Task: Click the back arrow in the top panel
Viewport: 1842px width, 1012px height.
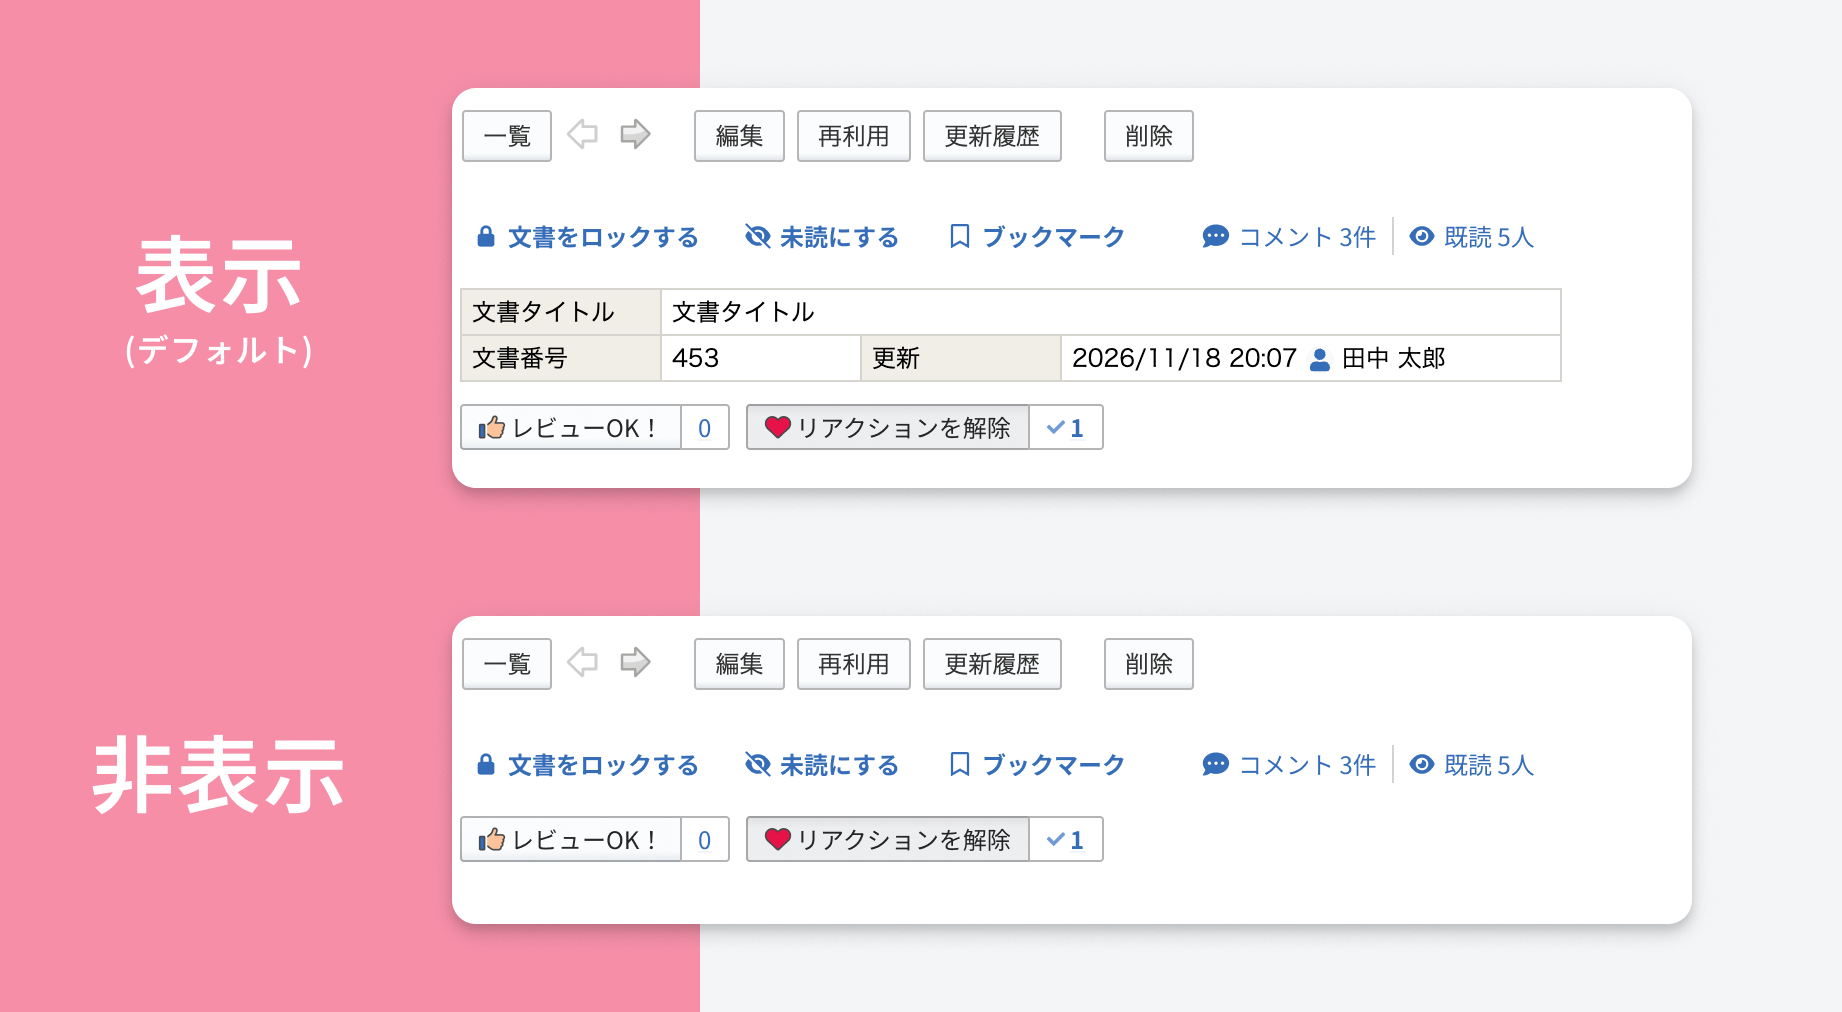Action: coord(582,134)
